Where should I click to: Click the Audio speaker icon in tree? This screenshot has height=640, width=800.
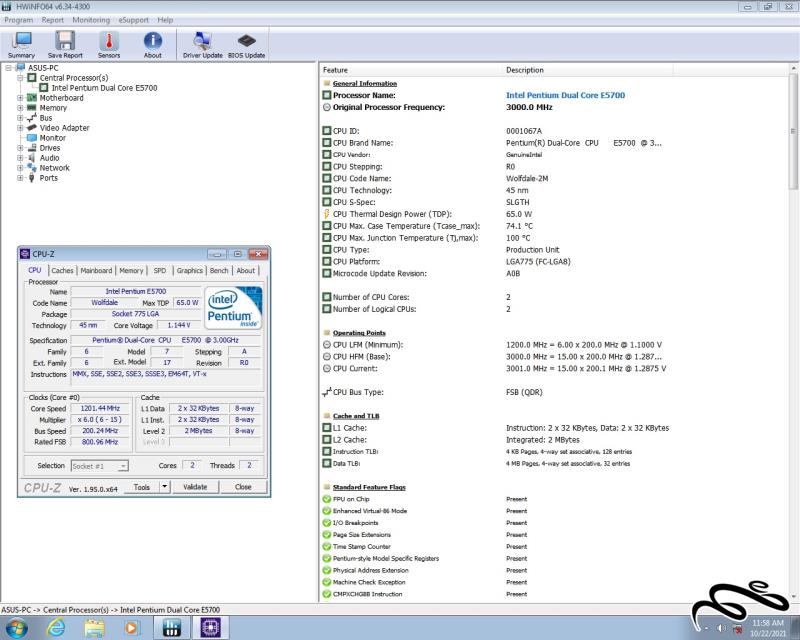[32, 158]
